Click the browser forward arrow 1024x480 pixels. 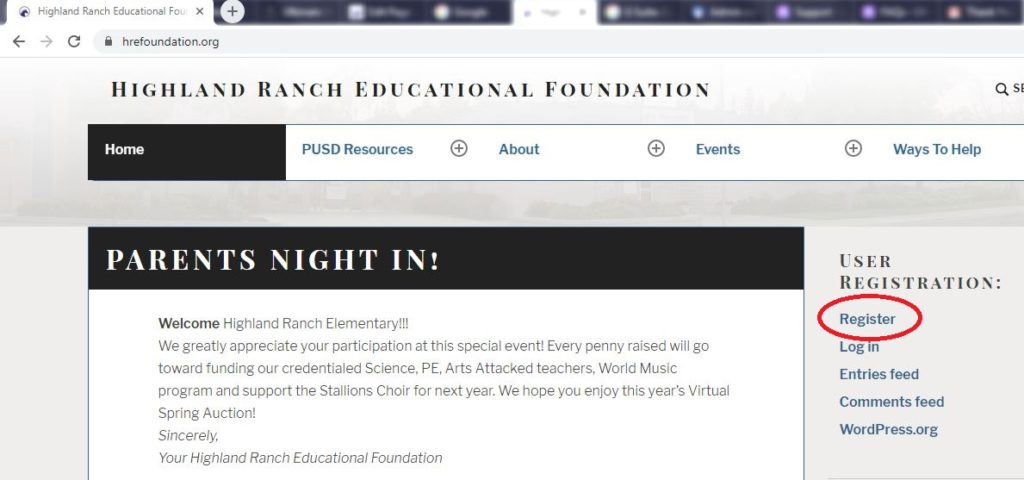pyautogui.click(x=46, y=42)
